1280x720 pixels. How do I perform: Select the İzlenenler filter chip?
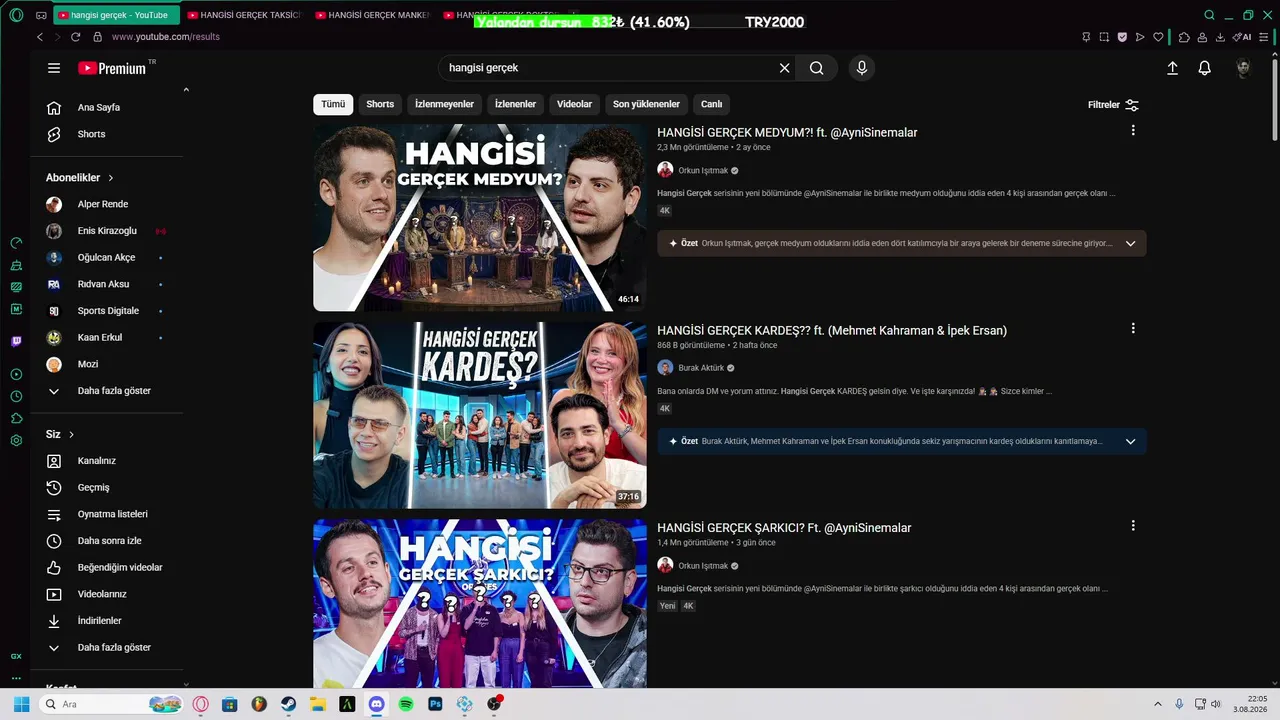point(515,104)
